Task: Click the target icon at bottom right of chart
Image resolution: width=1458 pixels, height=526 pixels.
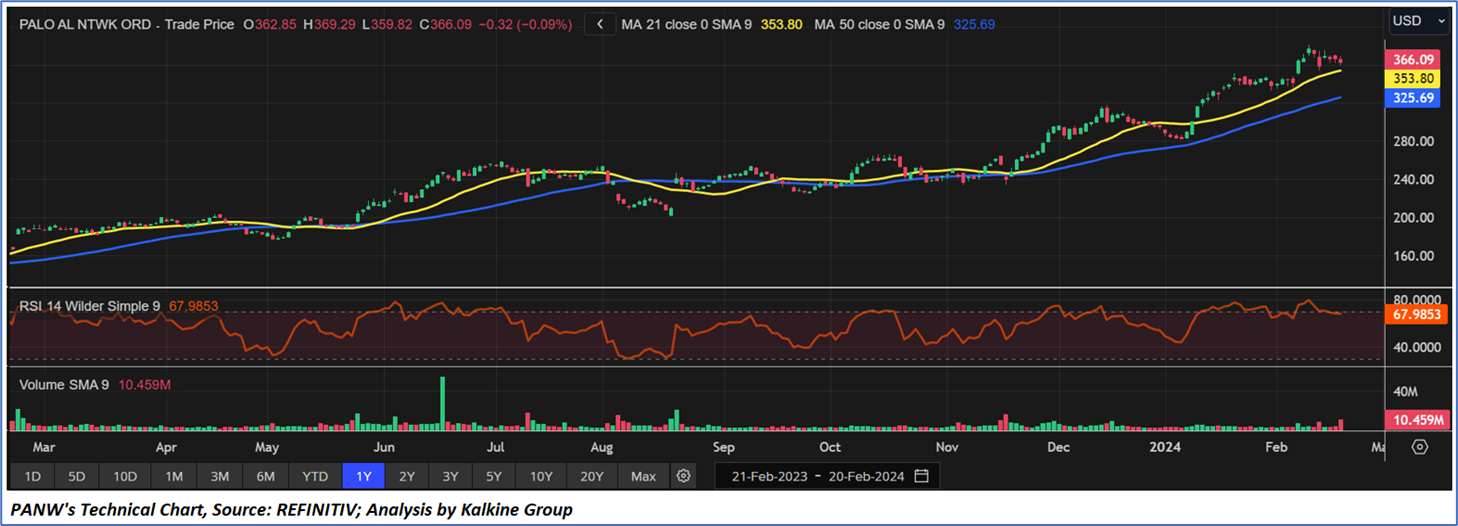Action: (x=1419, y=446)
